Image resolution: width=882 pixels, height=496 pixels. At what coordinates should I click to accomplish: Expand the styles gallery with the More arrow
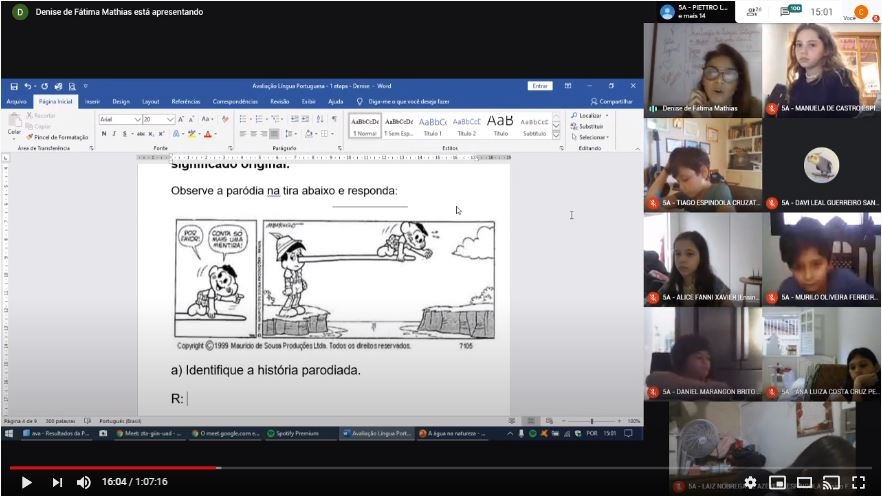[x=556, y=135]
